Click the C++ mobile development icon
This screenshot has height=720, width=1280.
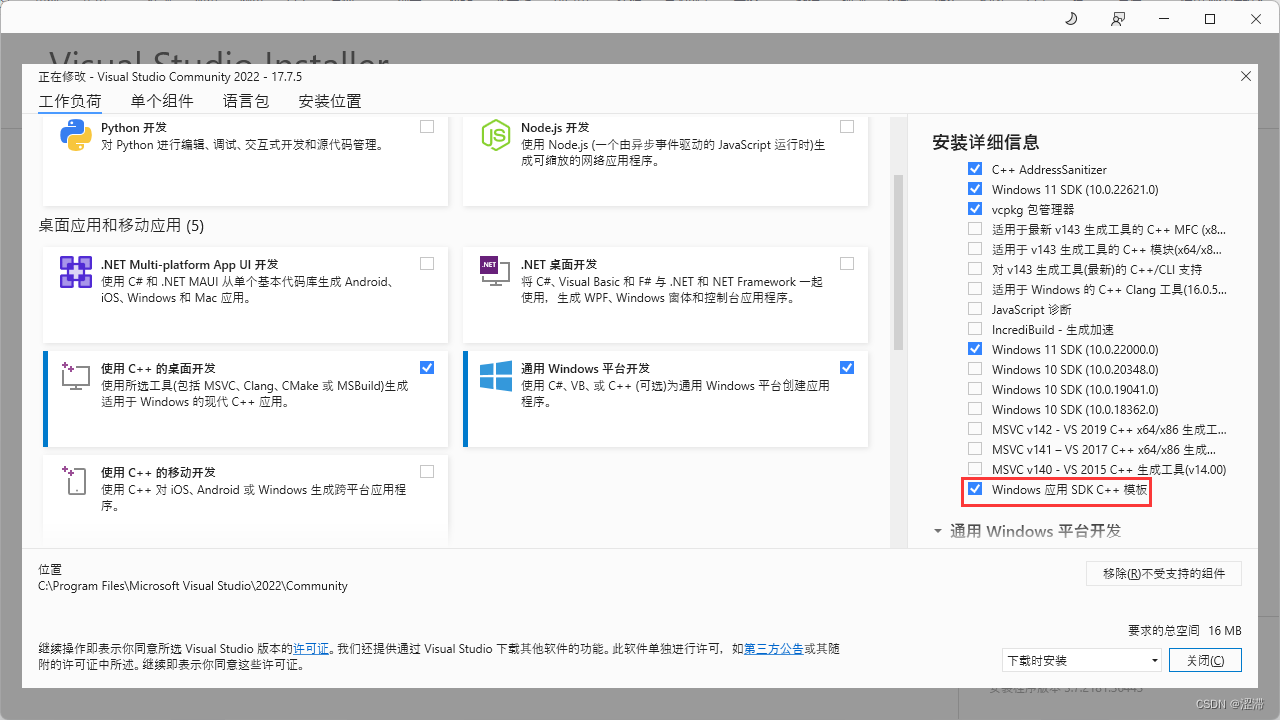(x=76, y=480)
